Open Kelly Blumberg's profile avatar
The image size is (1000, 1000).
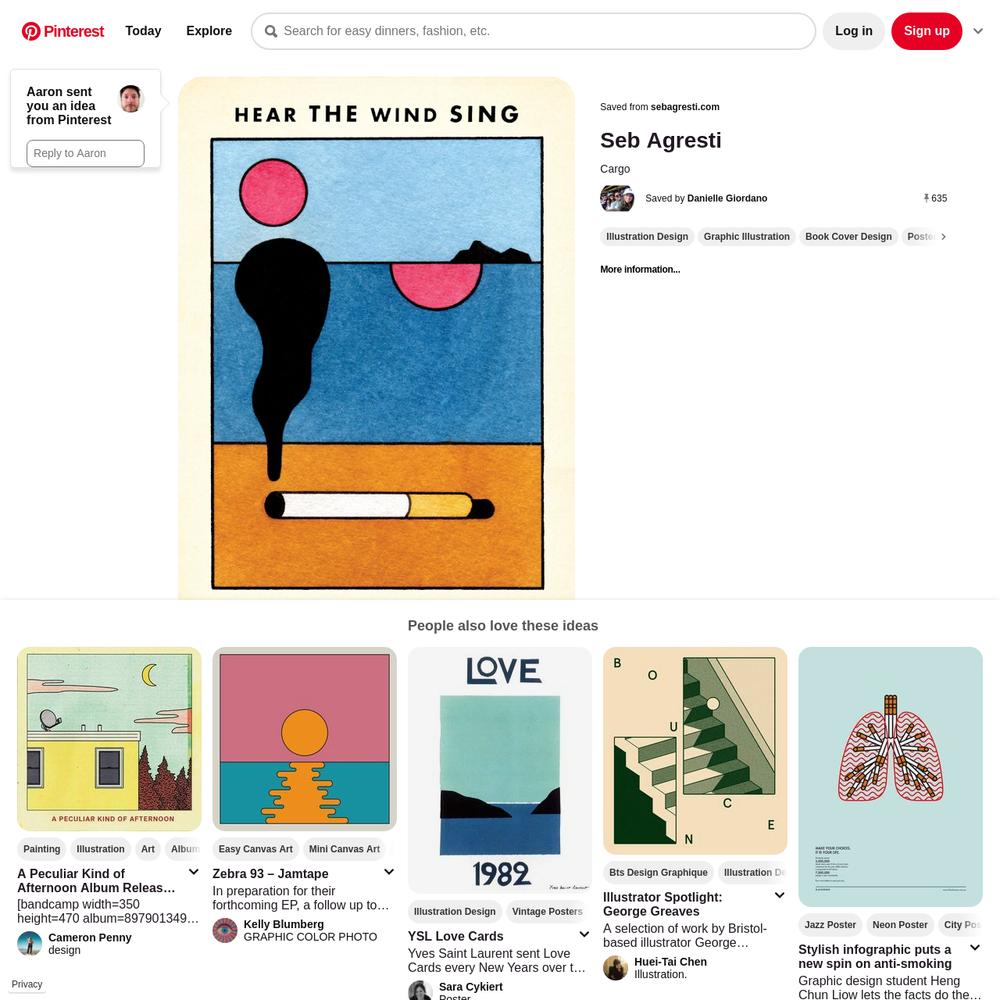tap(224, 930)
